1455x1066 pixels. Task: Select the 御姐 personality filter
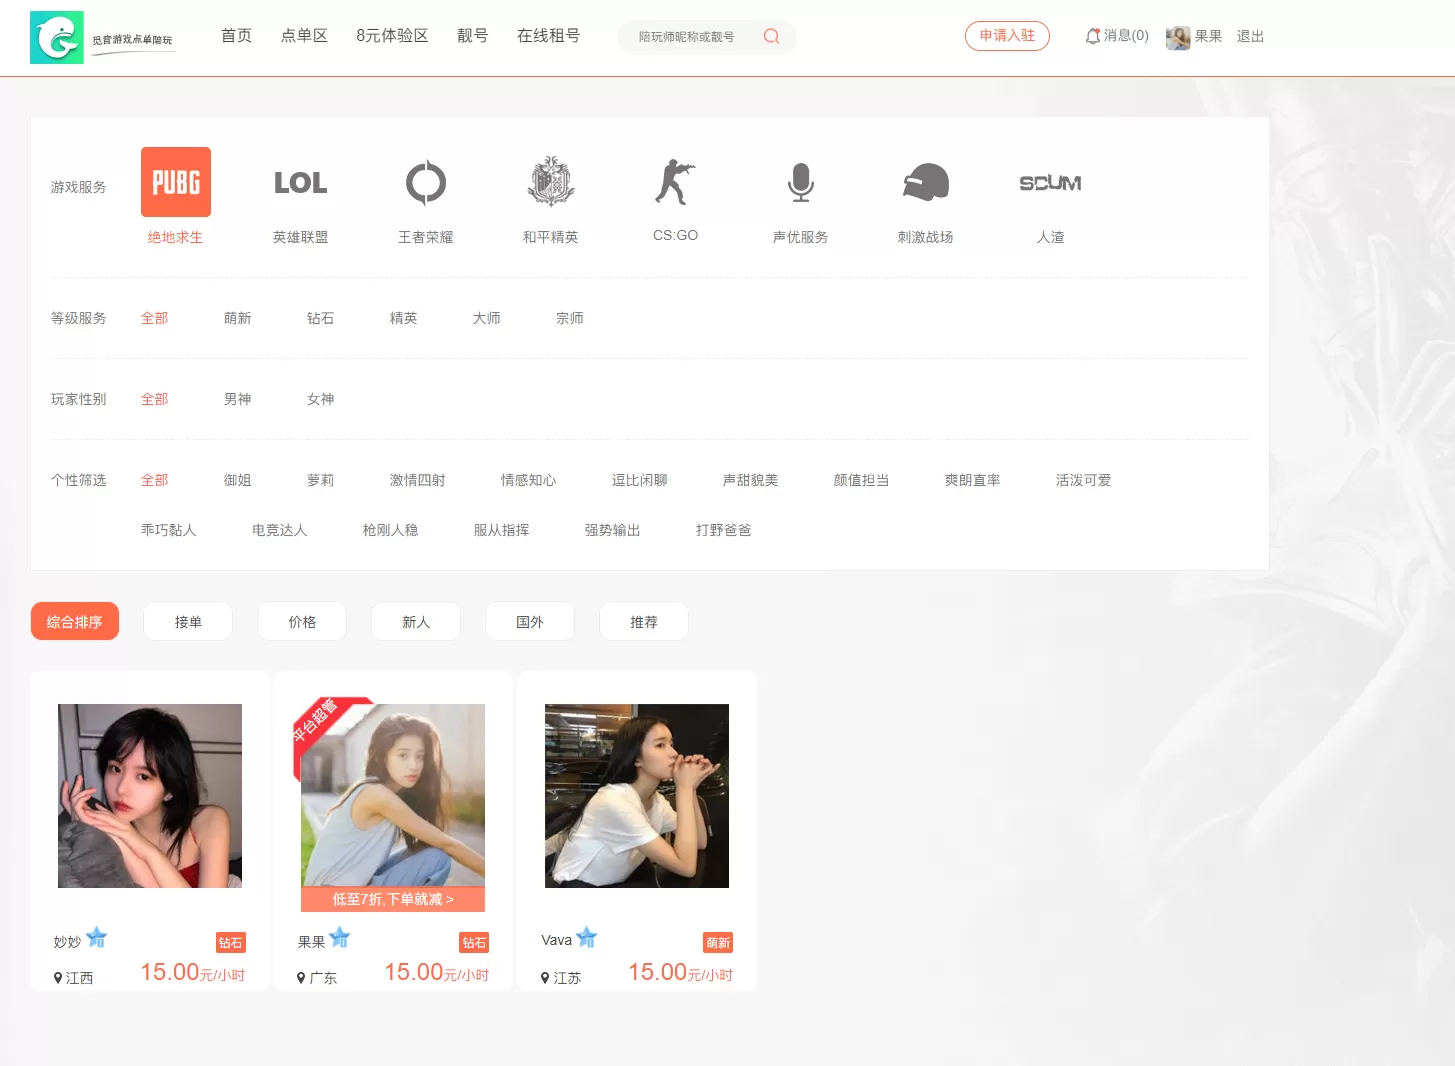coord(237,480)
